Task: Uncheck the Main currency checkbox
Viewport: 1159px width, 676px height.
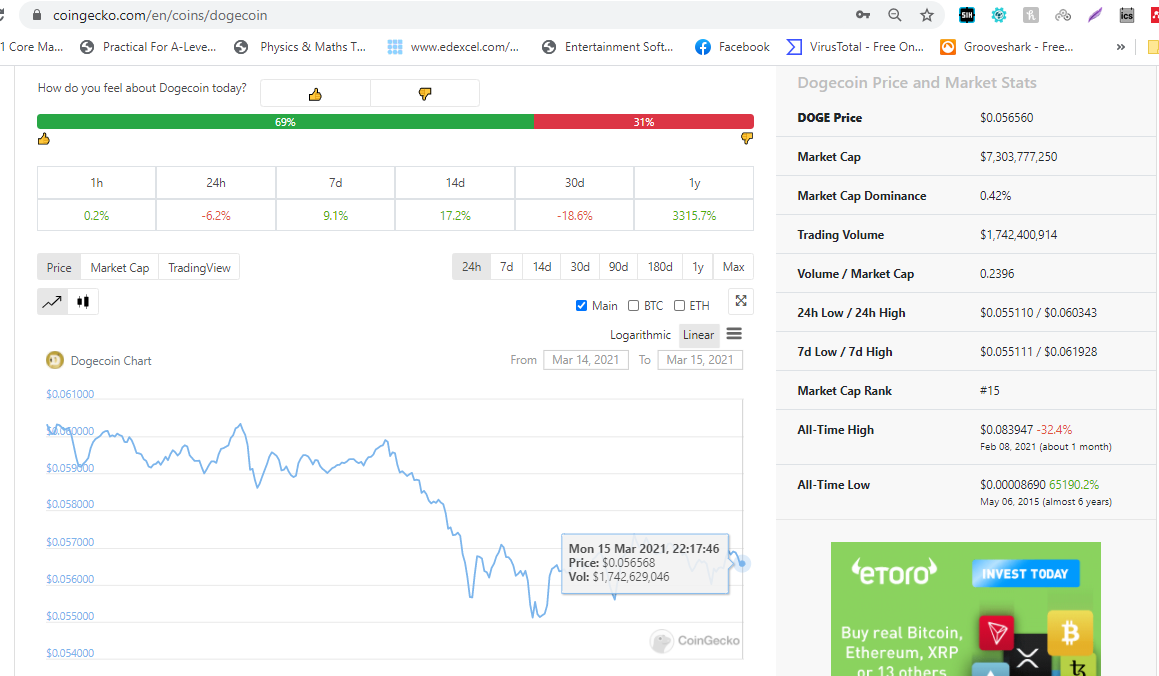Action: click(582, 306)
